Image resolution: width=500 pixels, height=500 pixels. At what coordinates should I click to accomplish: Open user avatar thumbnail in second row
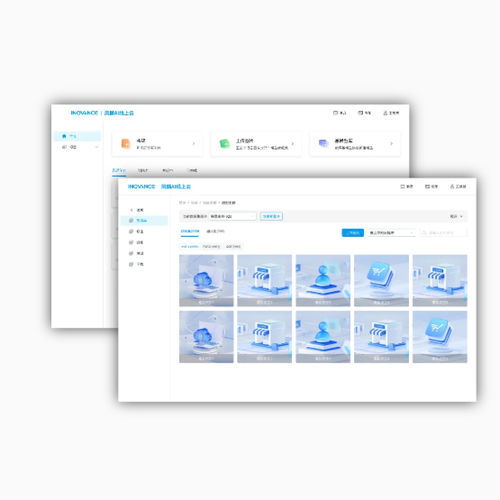point(323,337)
